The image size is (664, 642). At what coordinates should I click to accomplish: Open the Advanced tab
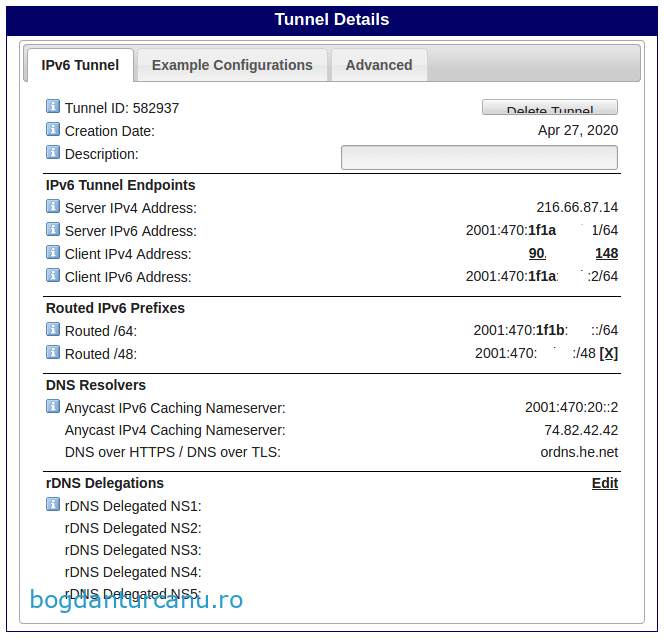tap(379, 65)
